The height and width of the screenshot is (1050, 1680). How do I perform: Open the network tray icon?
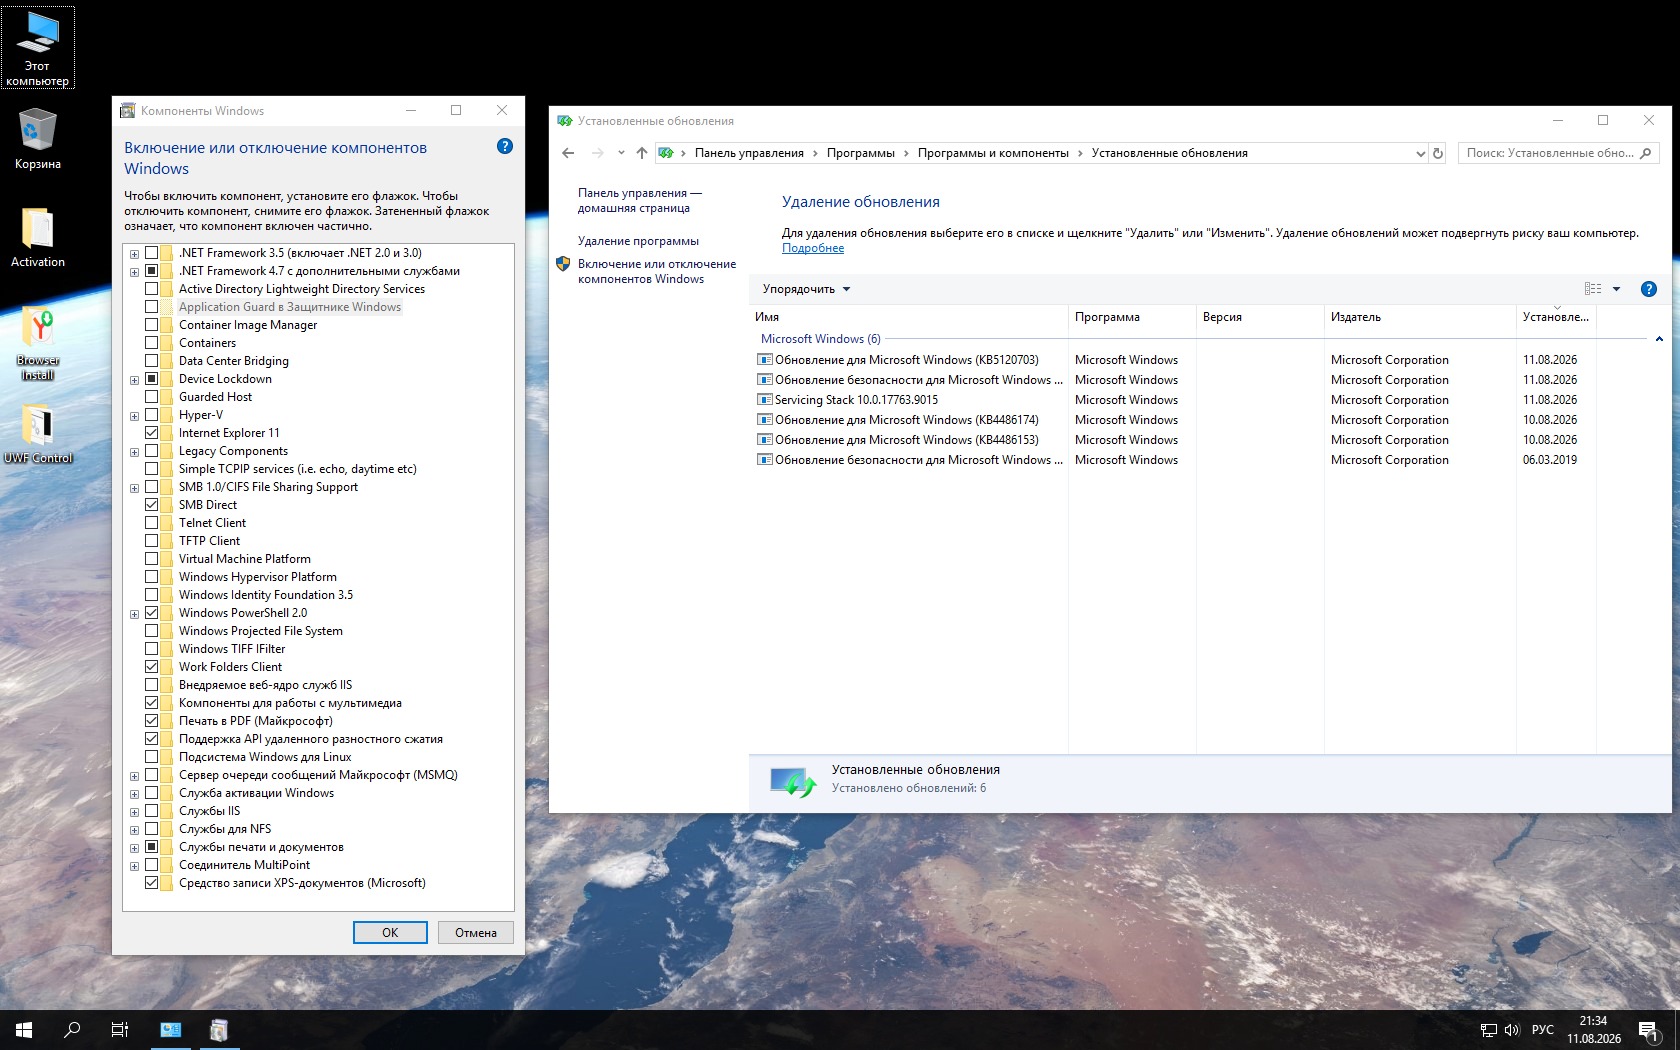tap(1488, 1030)
